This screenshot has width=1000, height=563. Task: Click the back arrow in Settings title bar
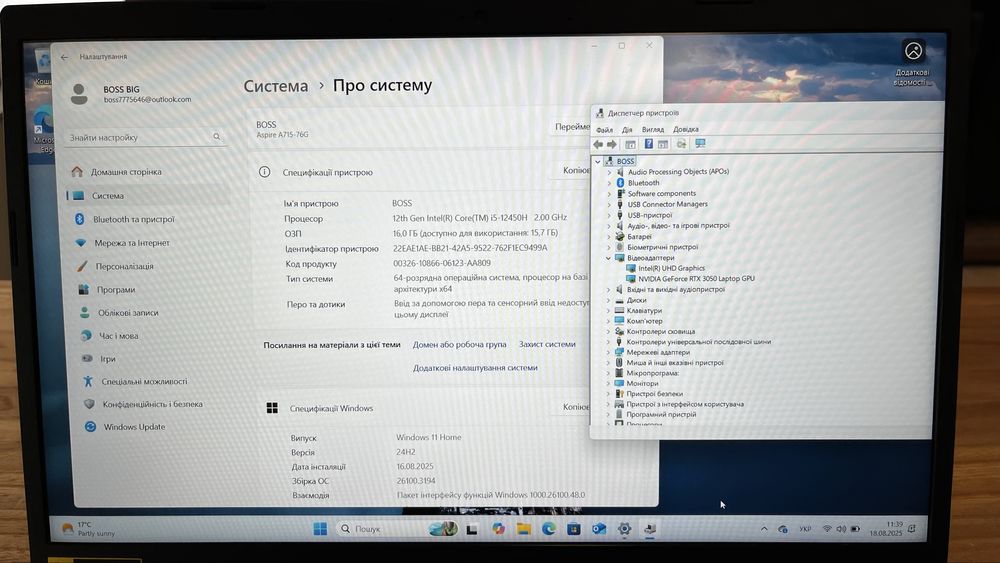tap(64, 57)
